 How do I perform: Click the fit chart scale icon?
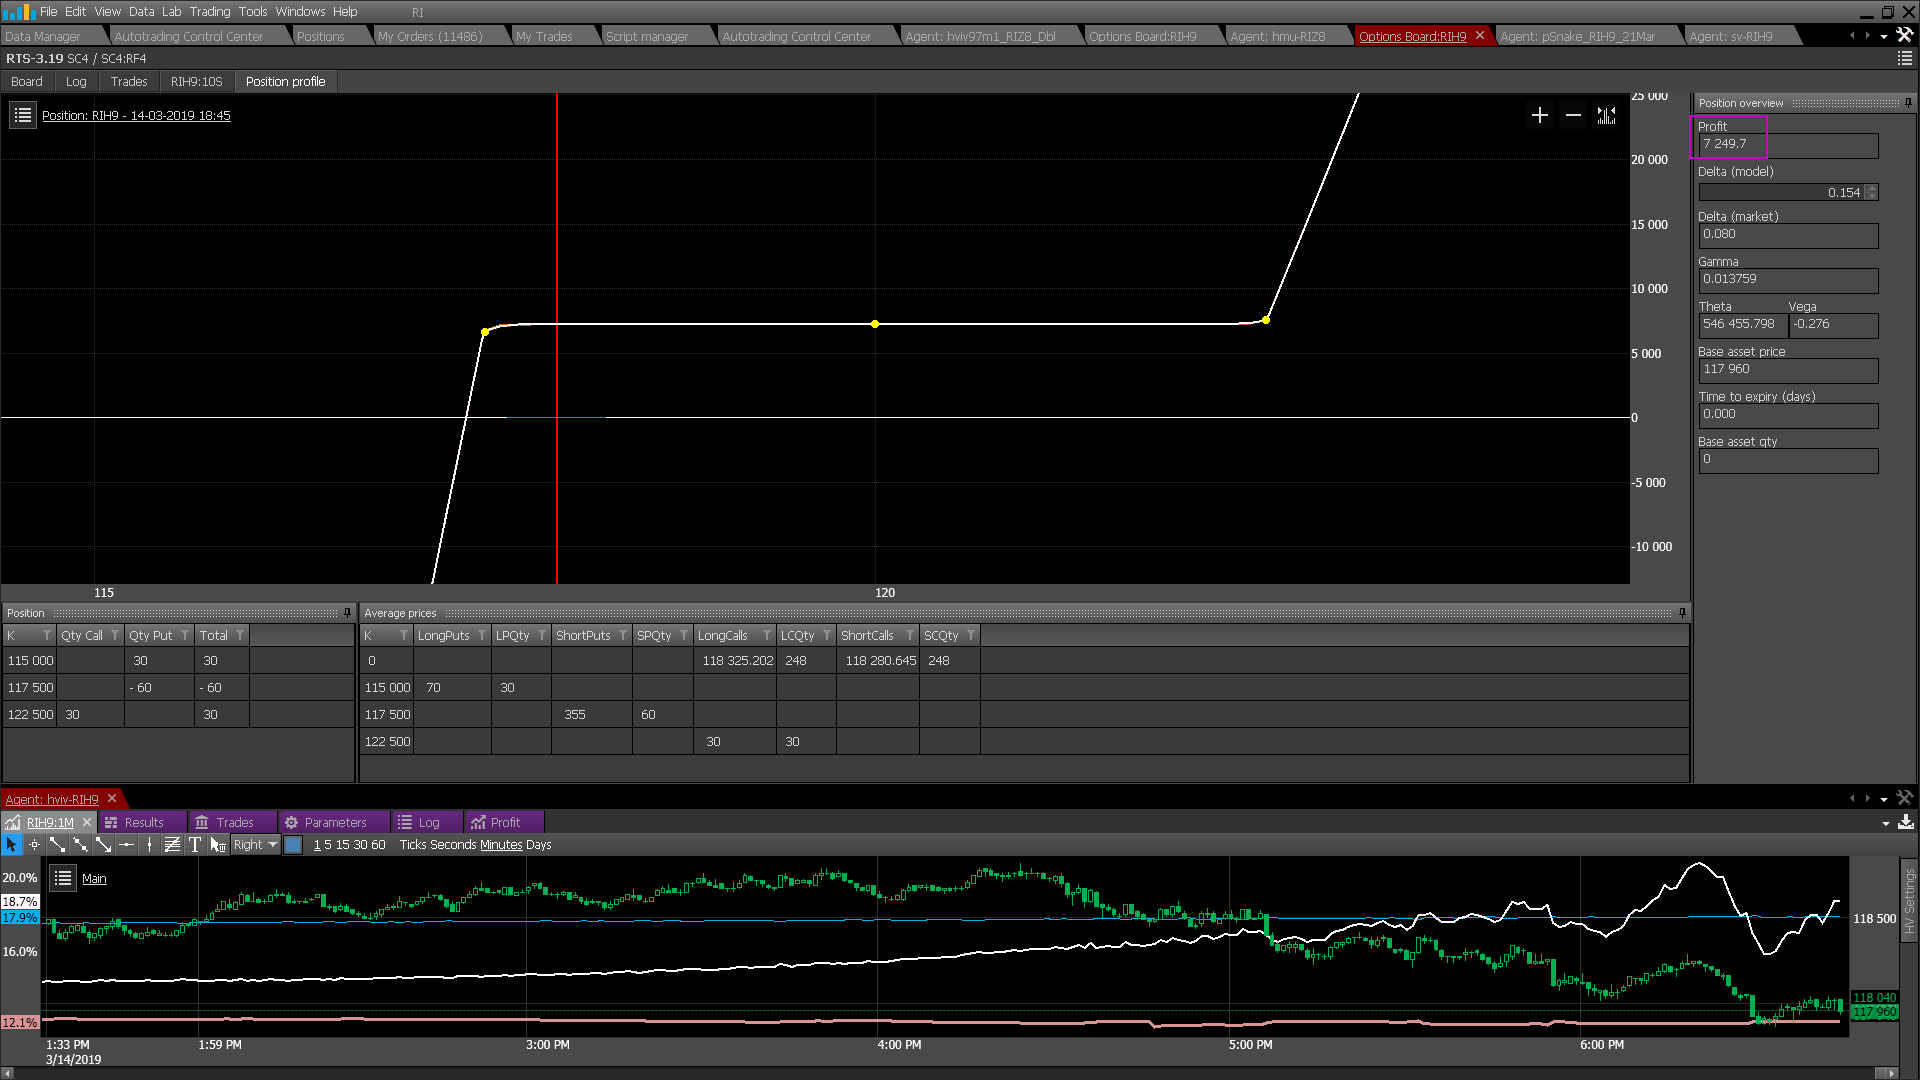click(x=1606, y=116)
